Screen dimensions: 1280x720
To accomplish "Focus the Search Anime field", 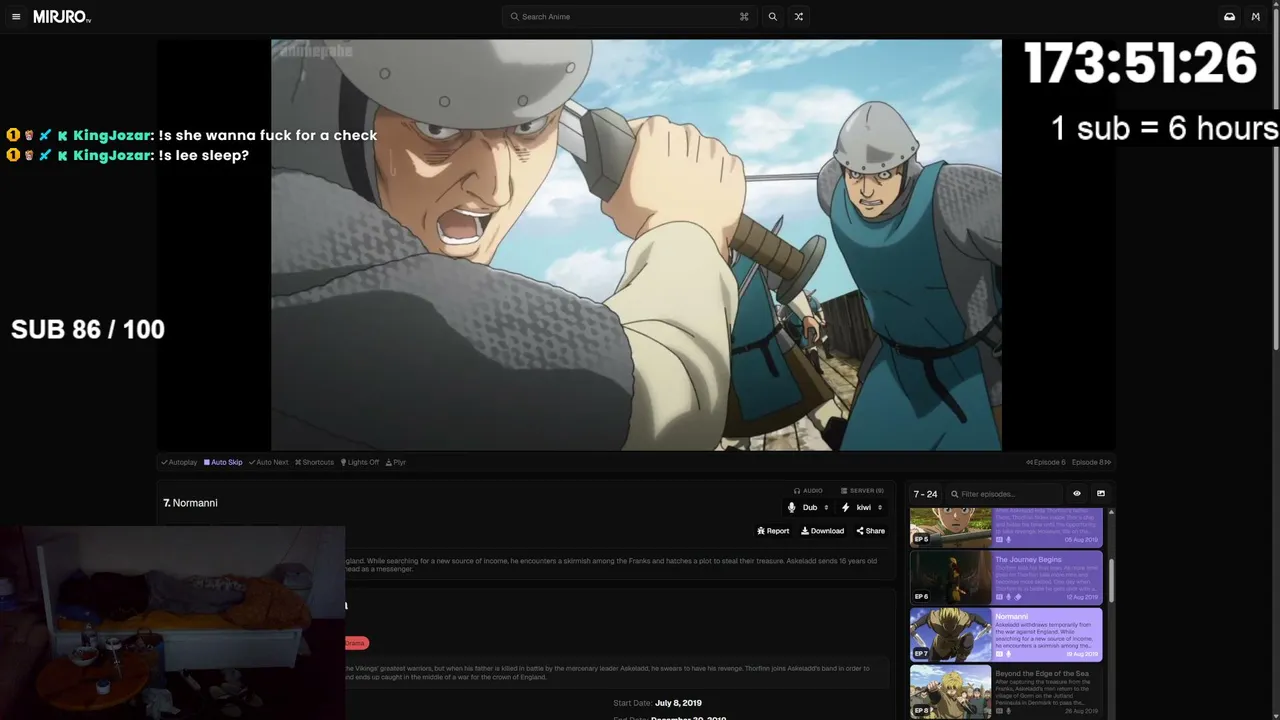I will pos(629,17).
